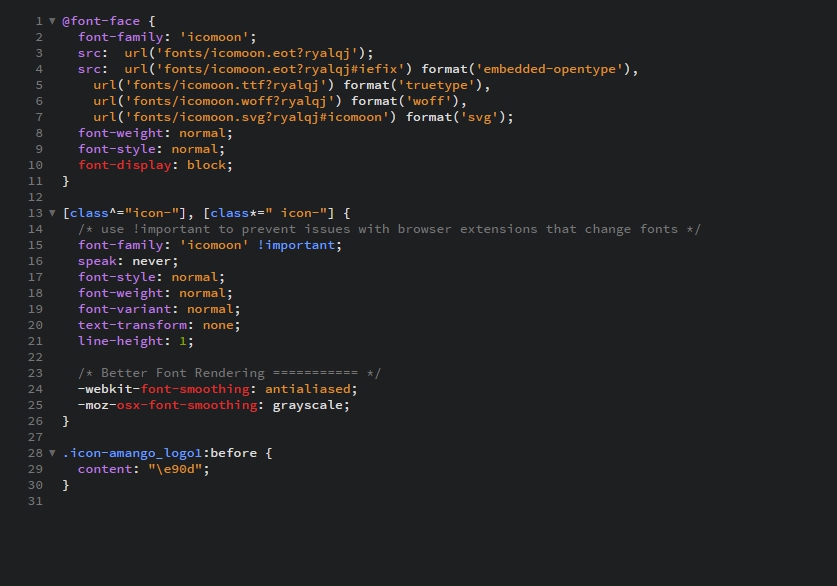Click the line-height value 1
This screenshot has width=837, height=586.
tap(183, 342)
